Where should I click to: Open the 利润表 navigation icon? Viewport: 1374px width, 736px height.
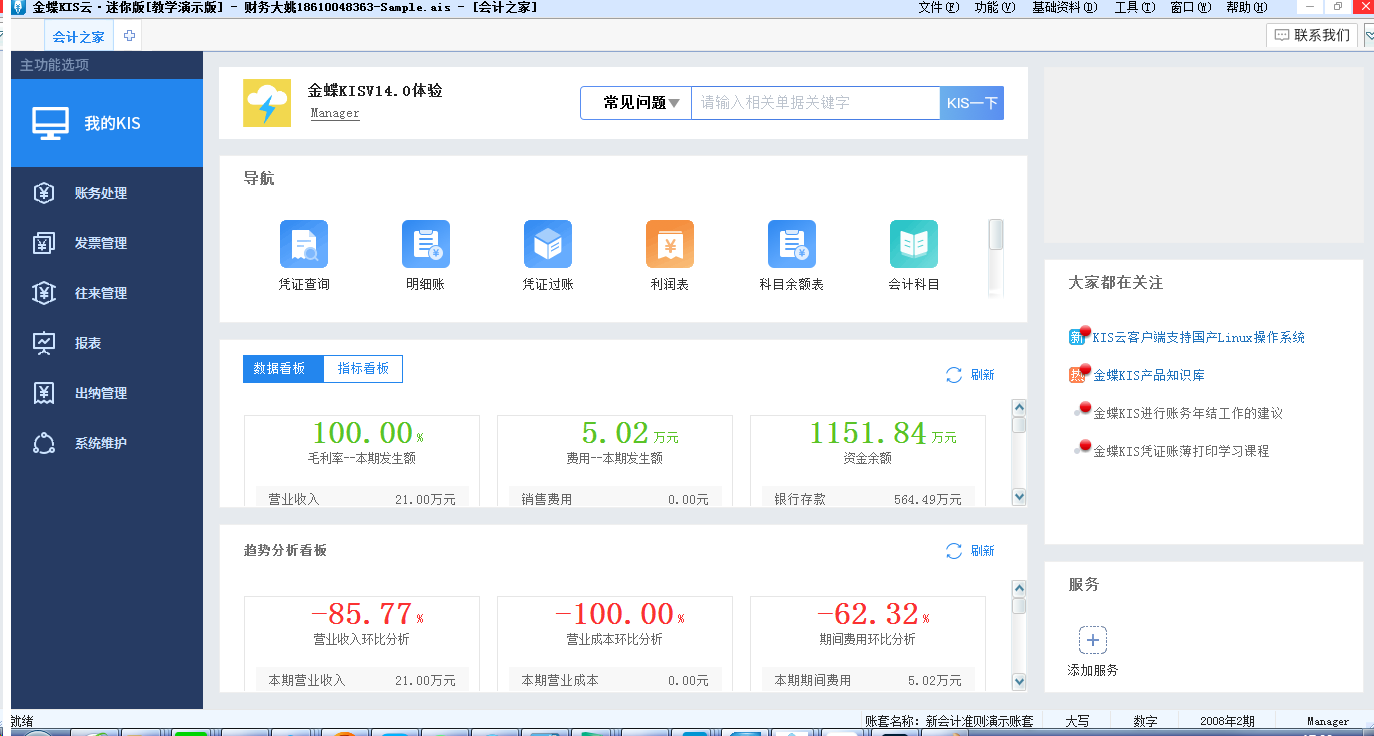coord(670,244)
